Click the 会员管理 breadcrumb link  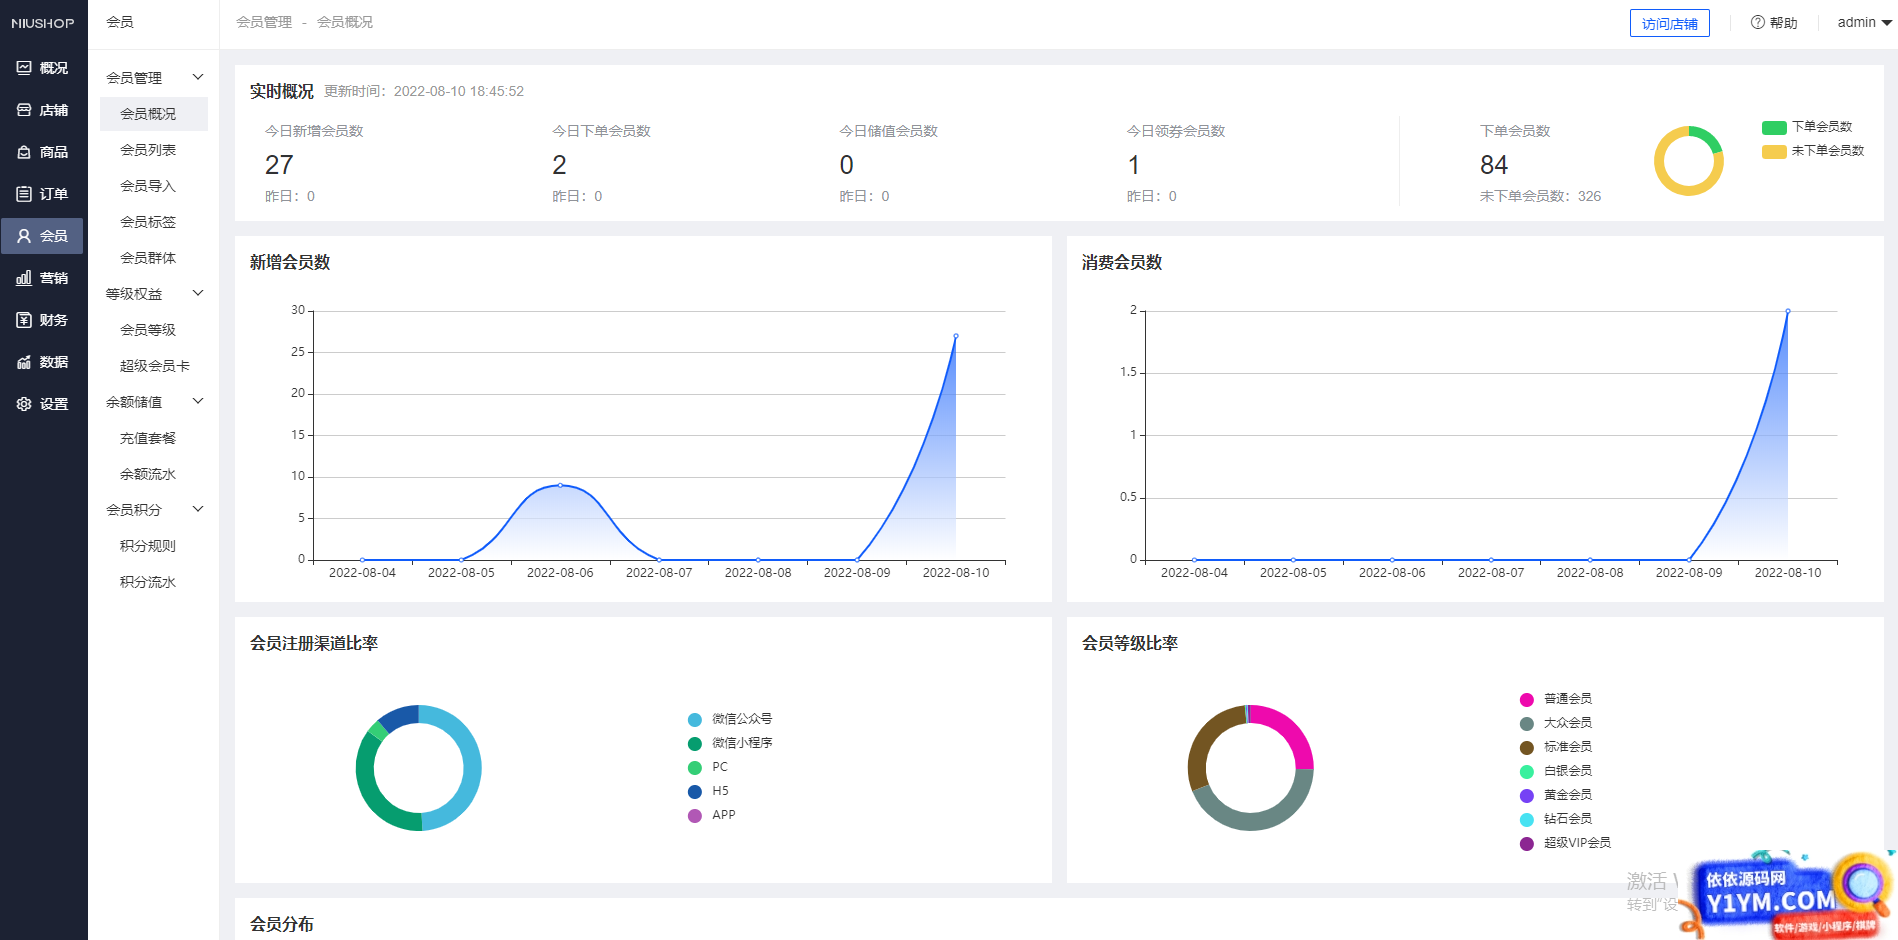tap(264, 22)
